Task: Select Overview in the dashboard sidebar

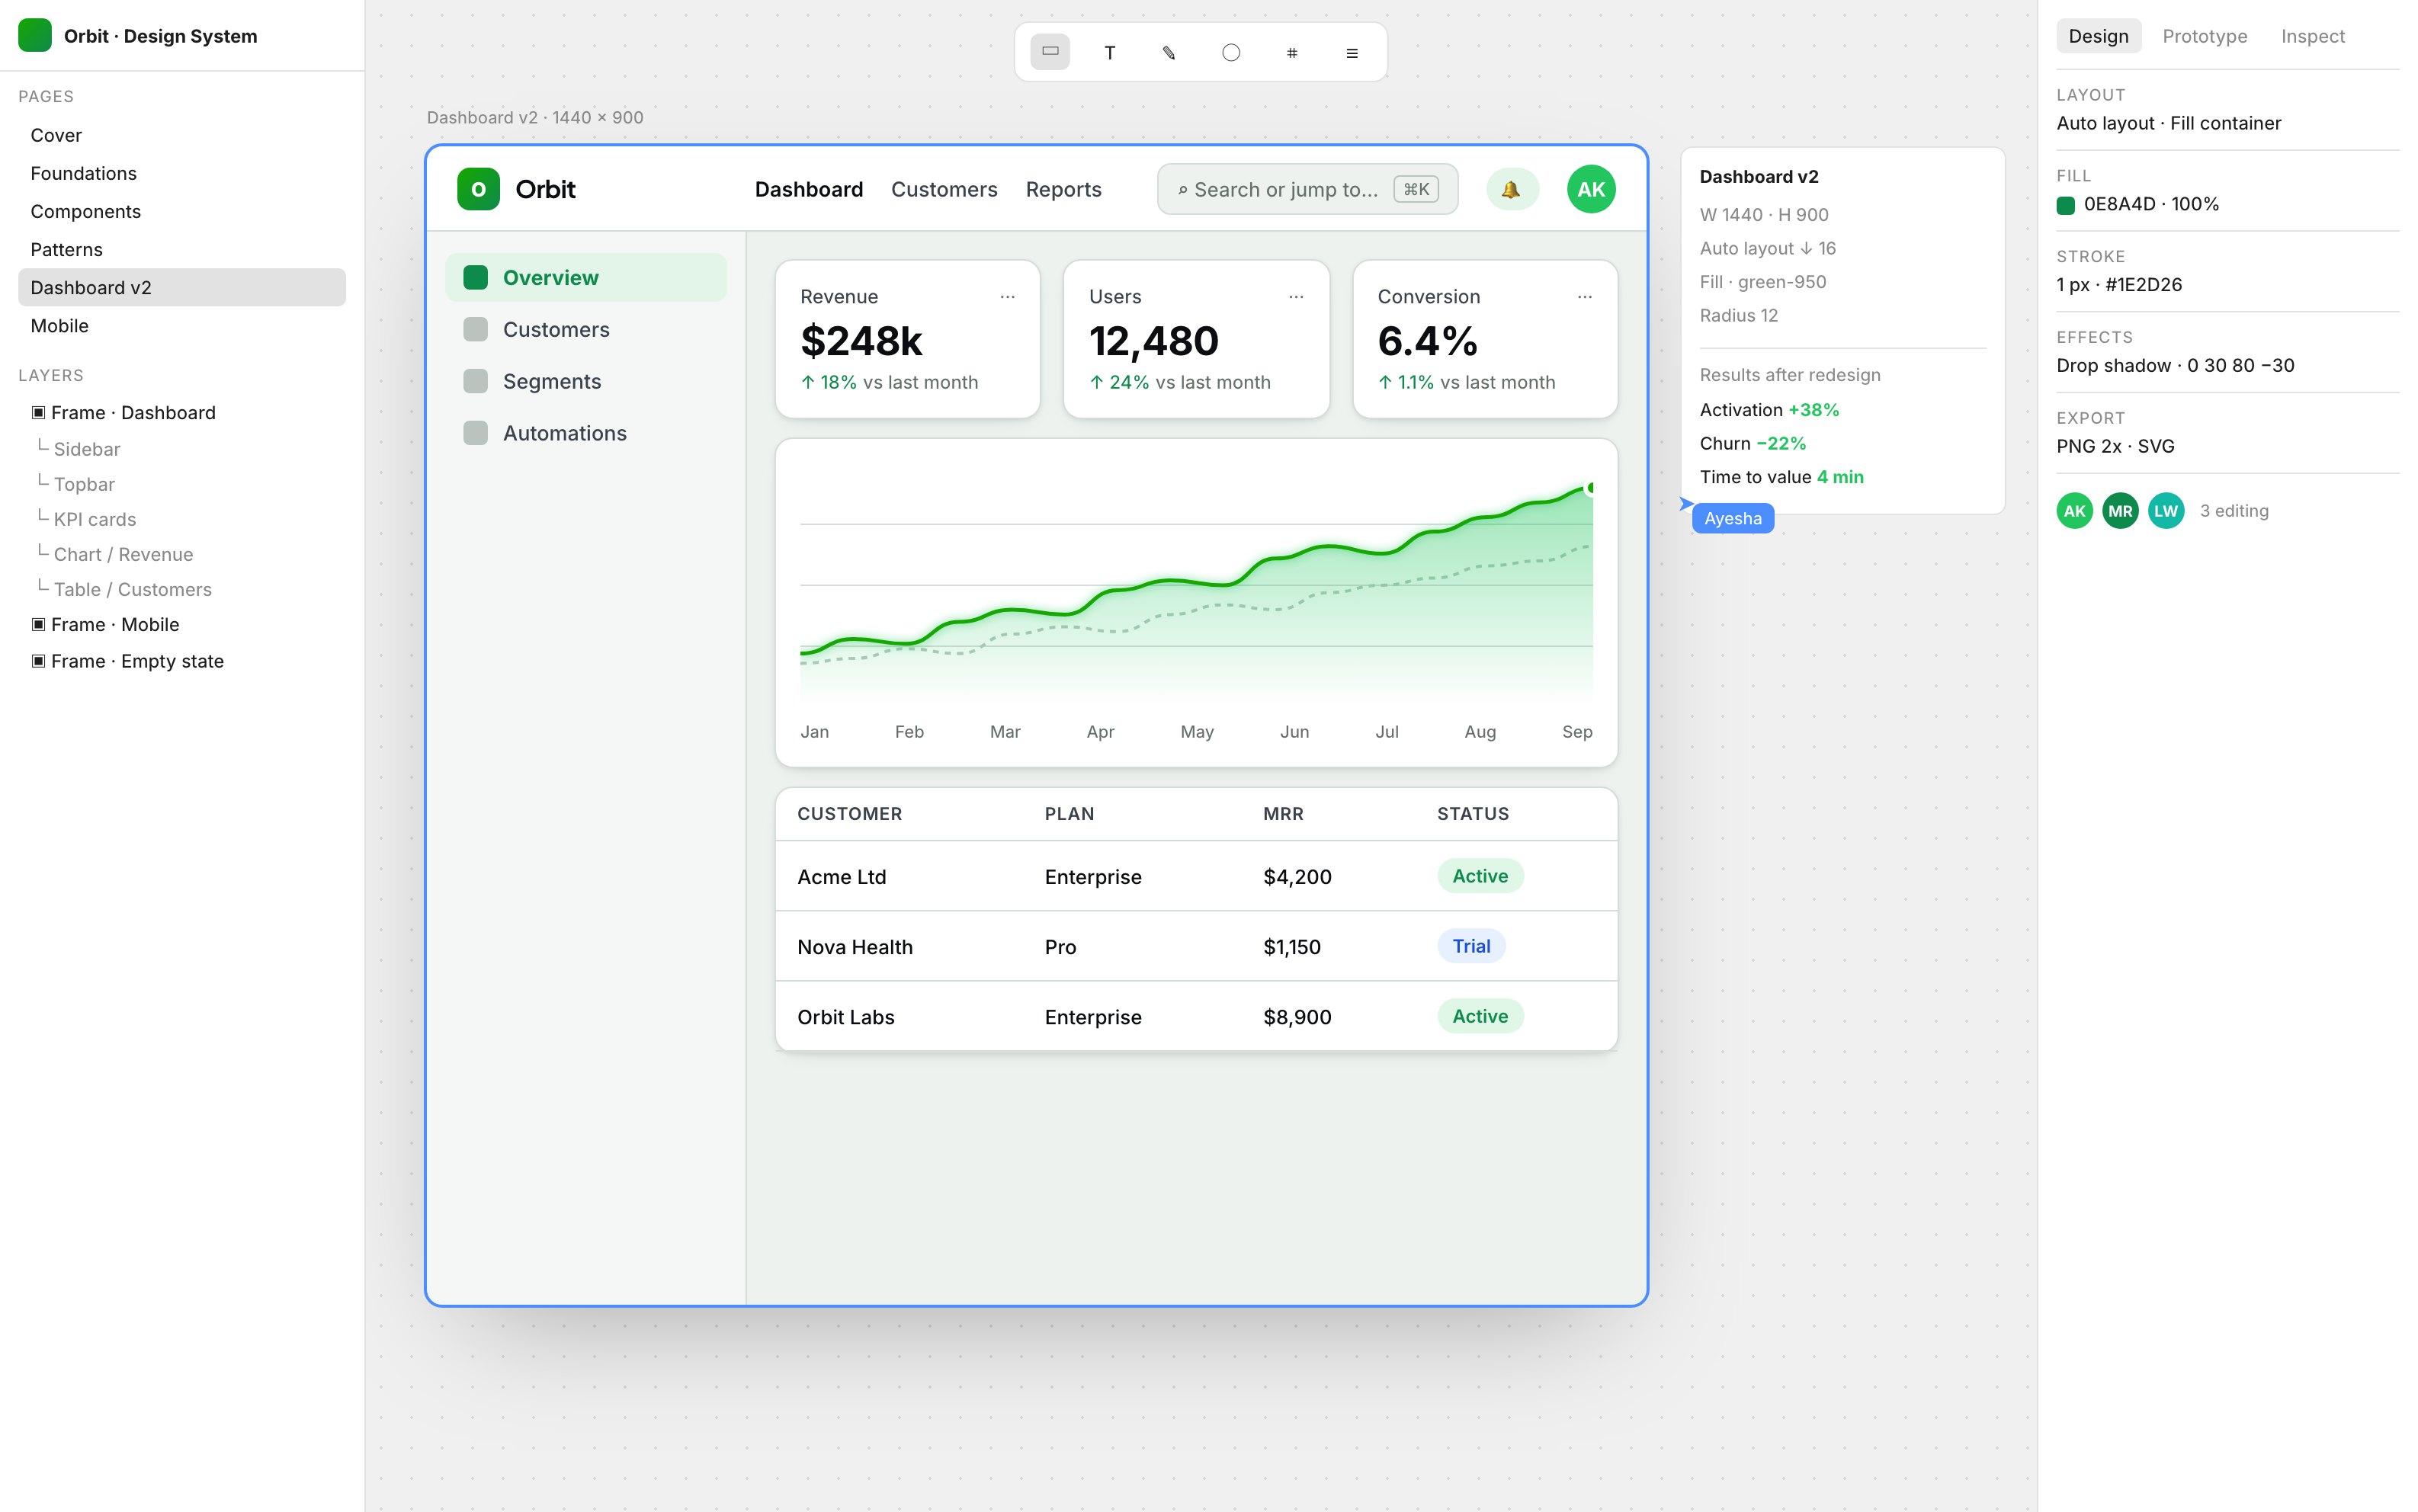Action: click(586, 277)
